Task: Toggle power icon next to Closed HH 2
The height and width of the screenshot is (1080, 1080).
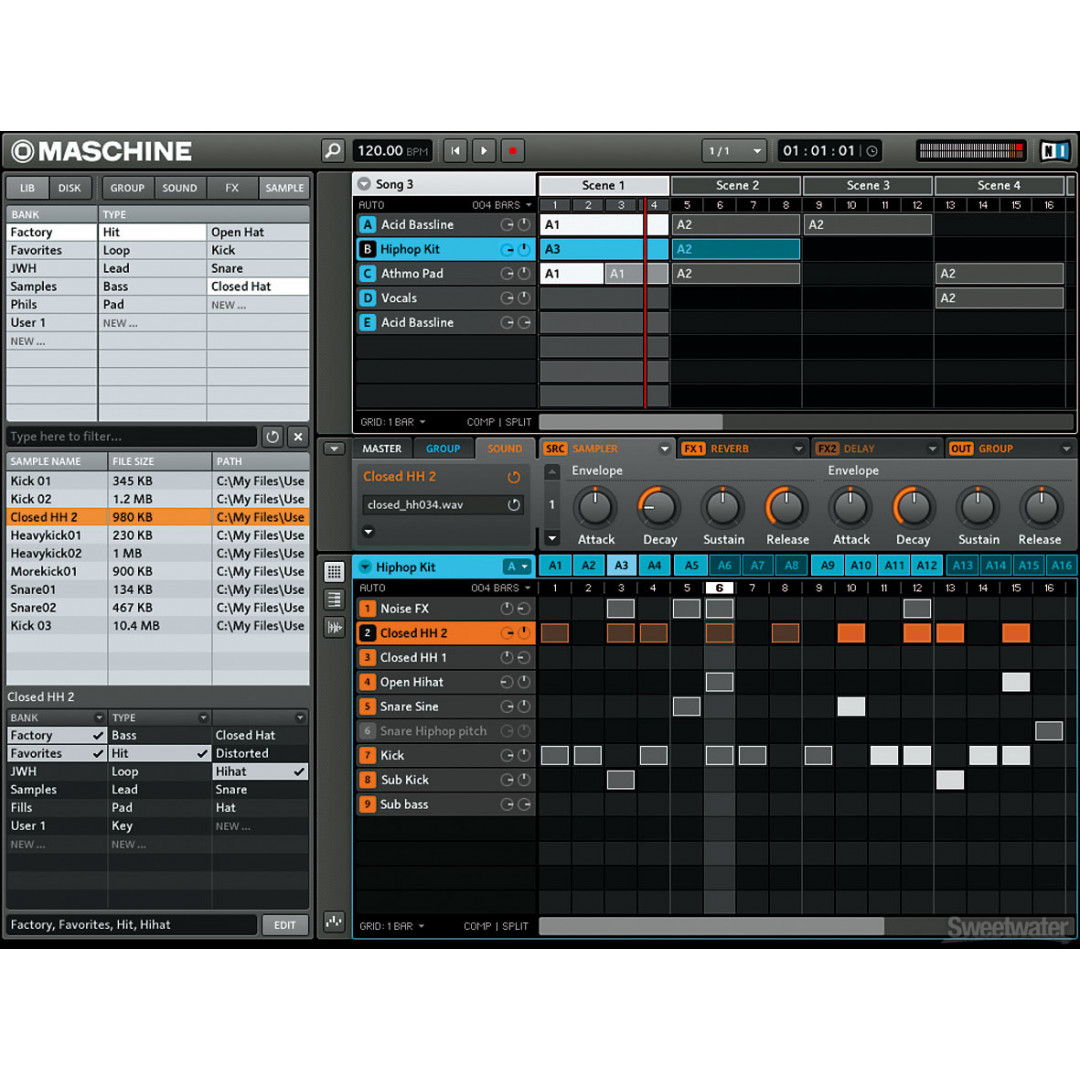Action: click(514, 478)
